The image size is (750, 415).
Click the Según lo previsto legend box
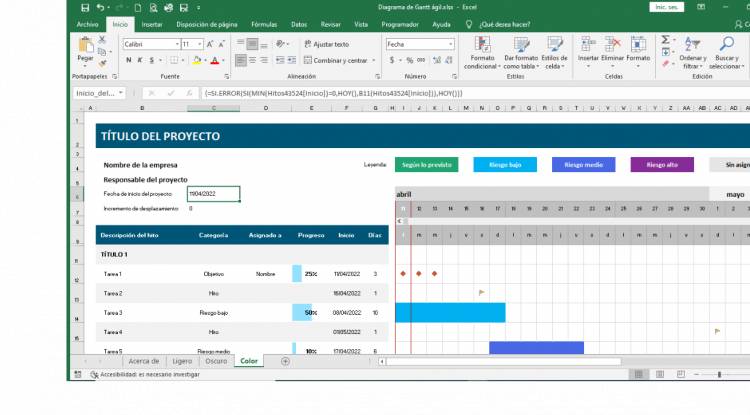coord(427,164)
